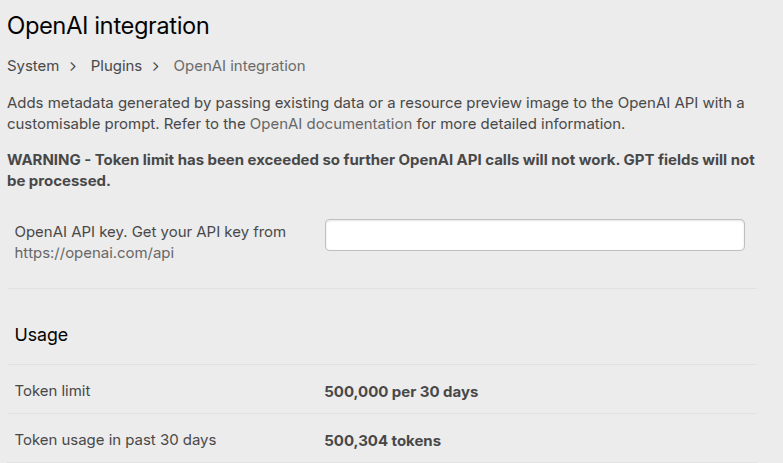Click the divider line above Usage heading
Image resolution: width=783 pixels, height=463 pixels.
click(x=381, y=289)
